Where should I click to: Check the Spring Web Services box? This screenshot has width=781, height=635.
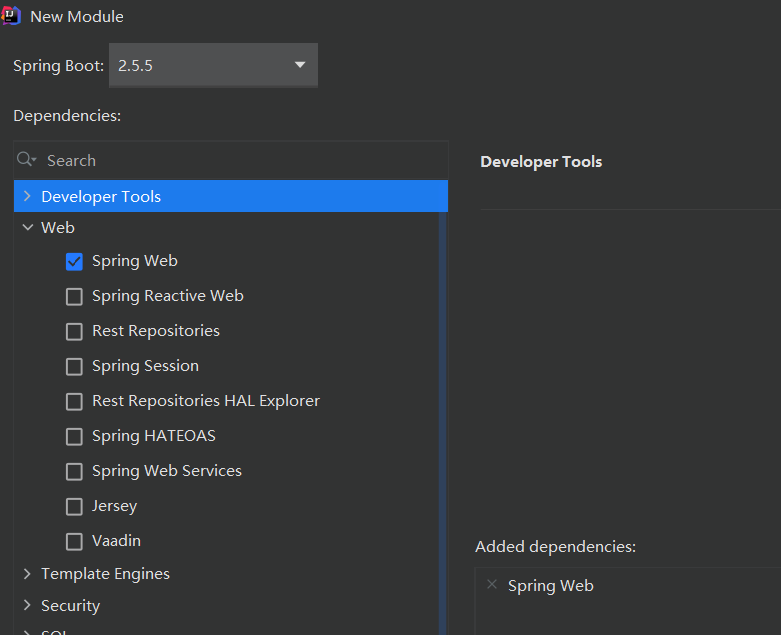74,471
